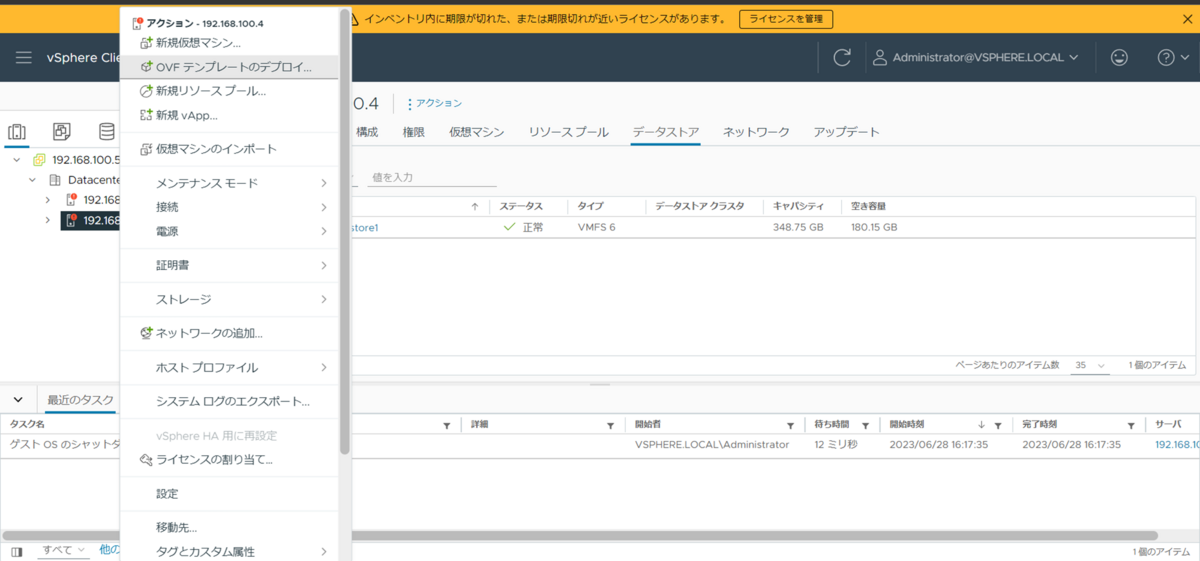
Task: Filter tasks by 詳細 column filter icon
Action: 611,425
